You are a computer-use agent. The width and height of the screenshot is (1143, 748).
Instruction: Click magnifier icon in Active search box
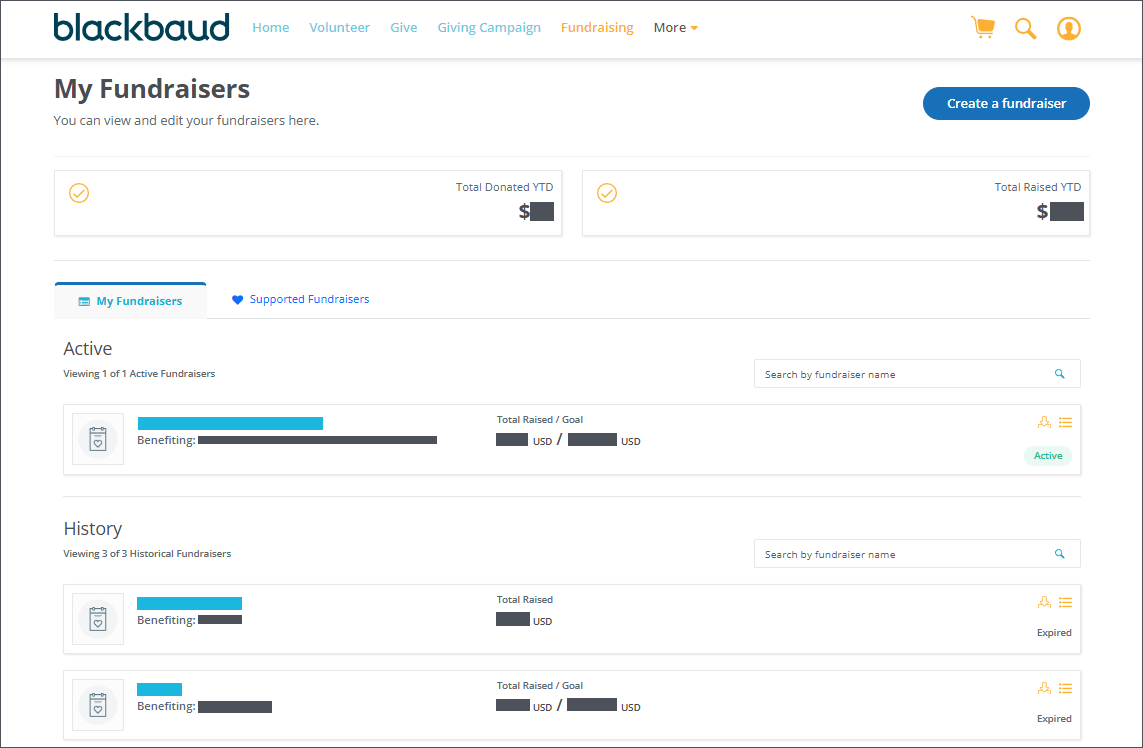[1060, 374]
